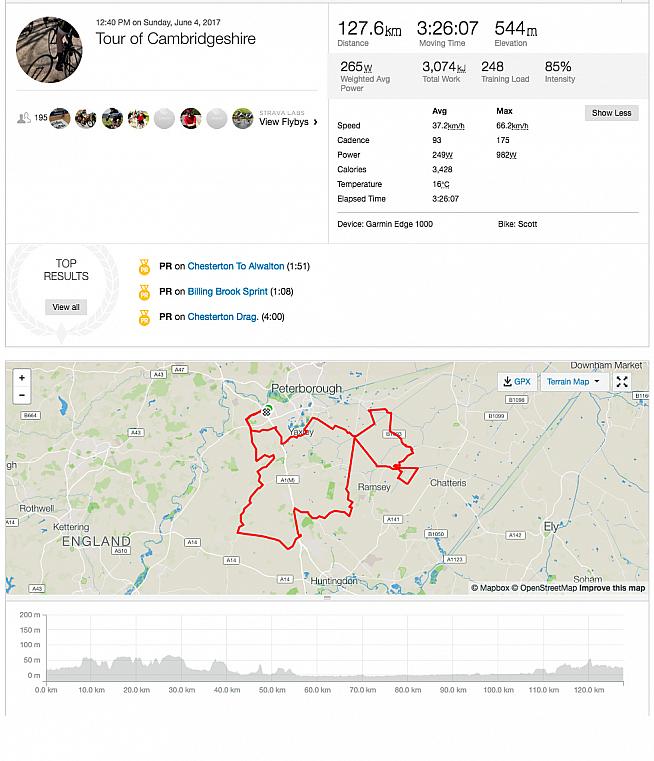Open Chesterton Drag segment link
This screenshot has width=654, height=761.
(x=223, y=317)
